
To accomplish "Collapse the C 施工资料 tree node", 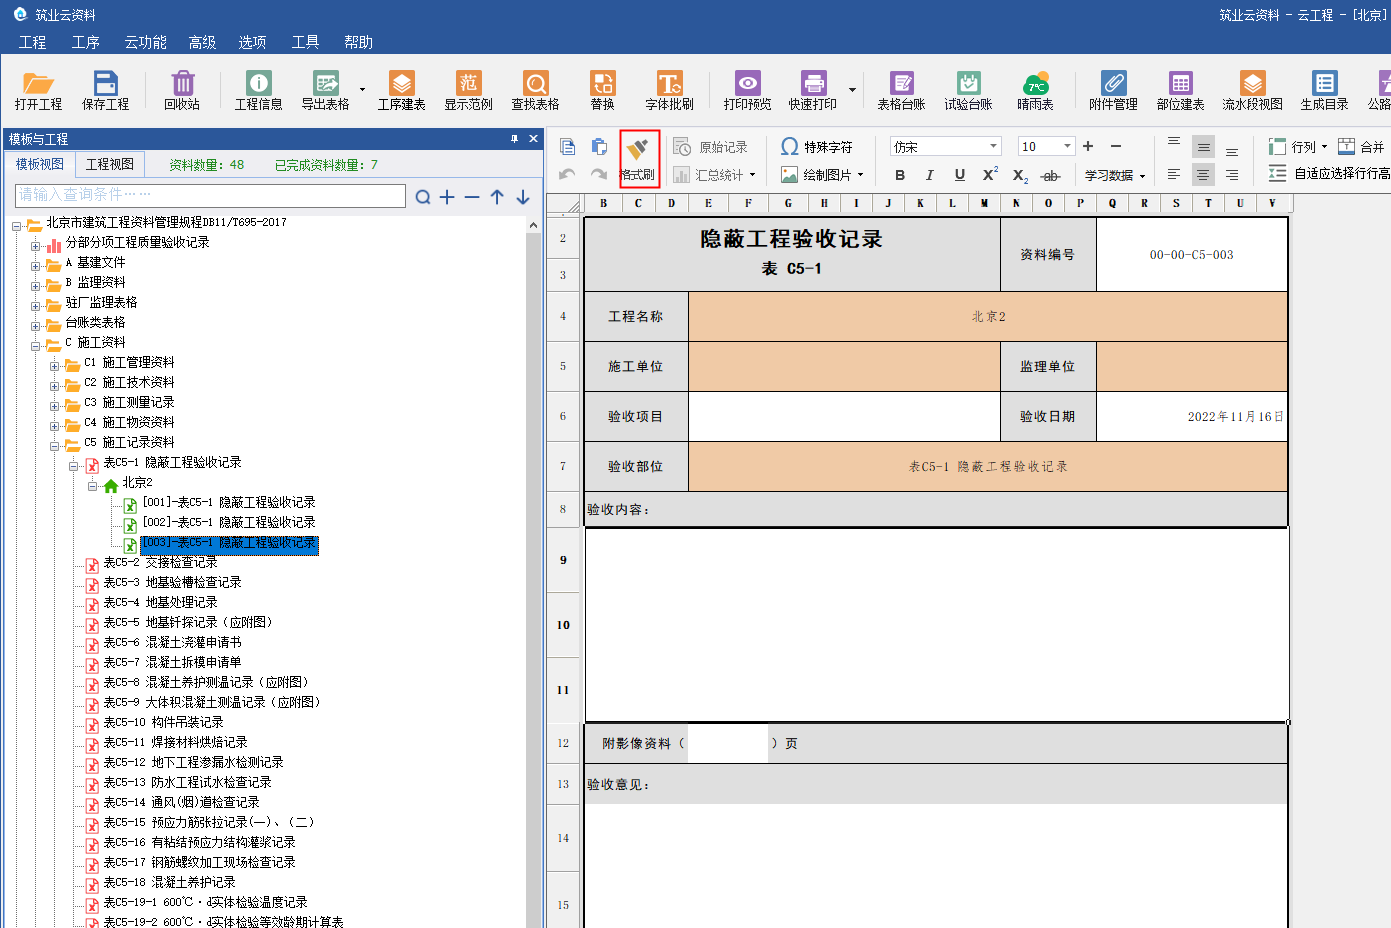I will [36, 346].
